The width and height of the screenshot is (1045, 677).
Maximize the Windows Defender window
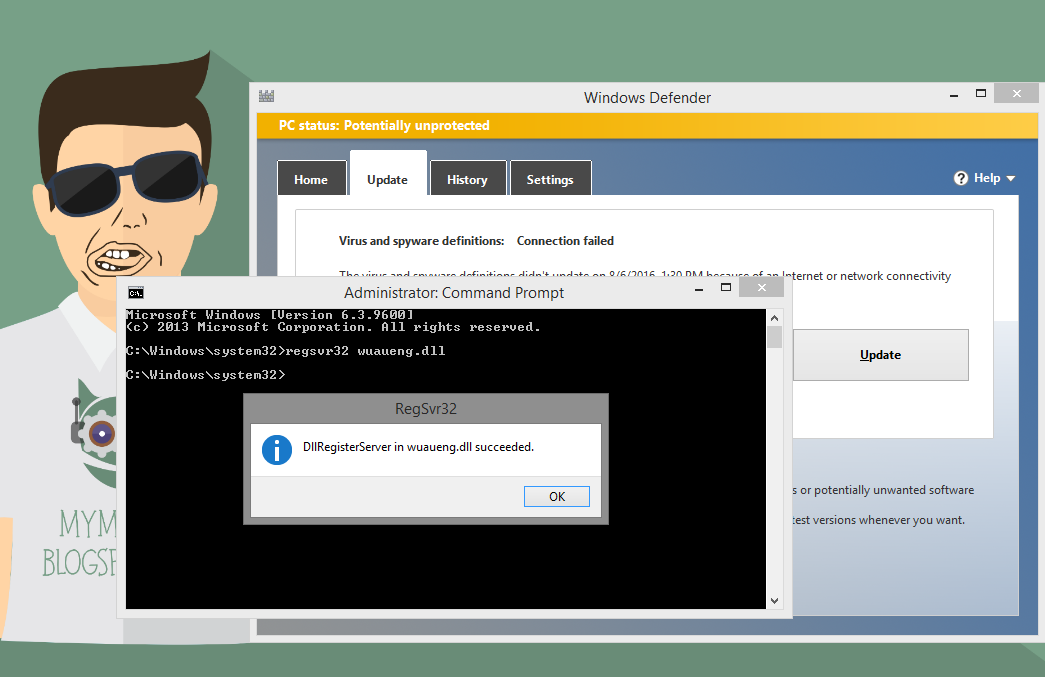[x=980, y=94]
